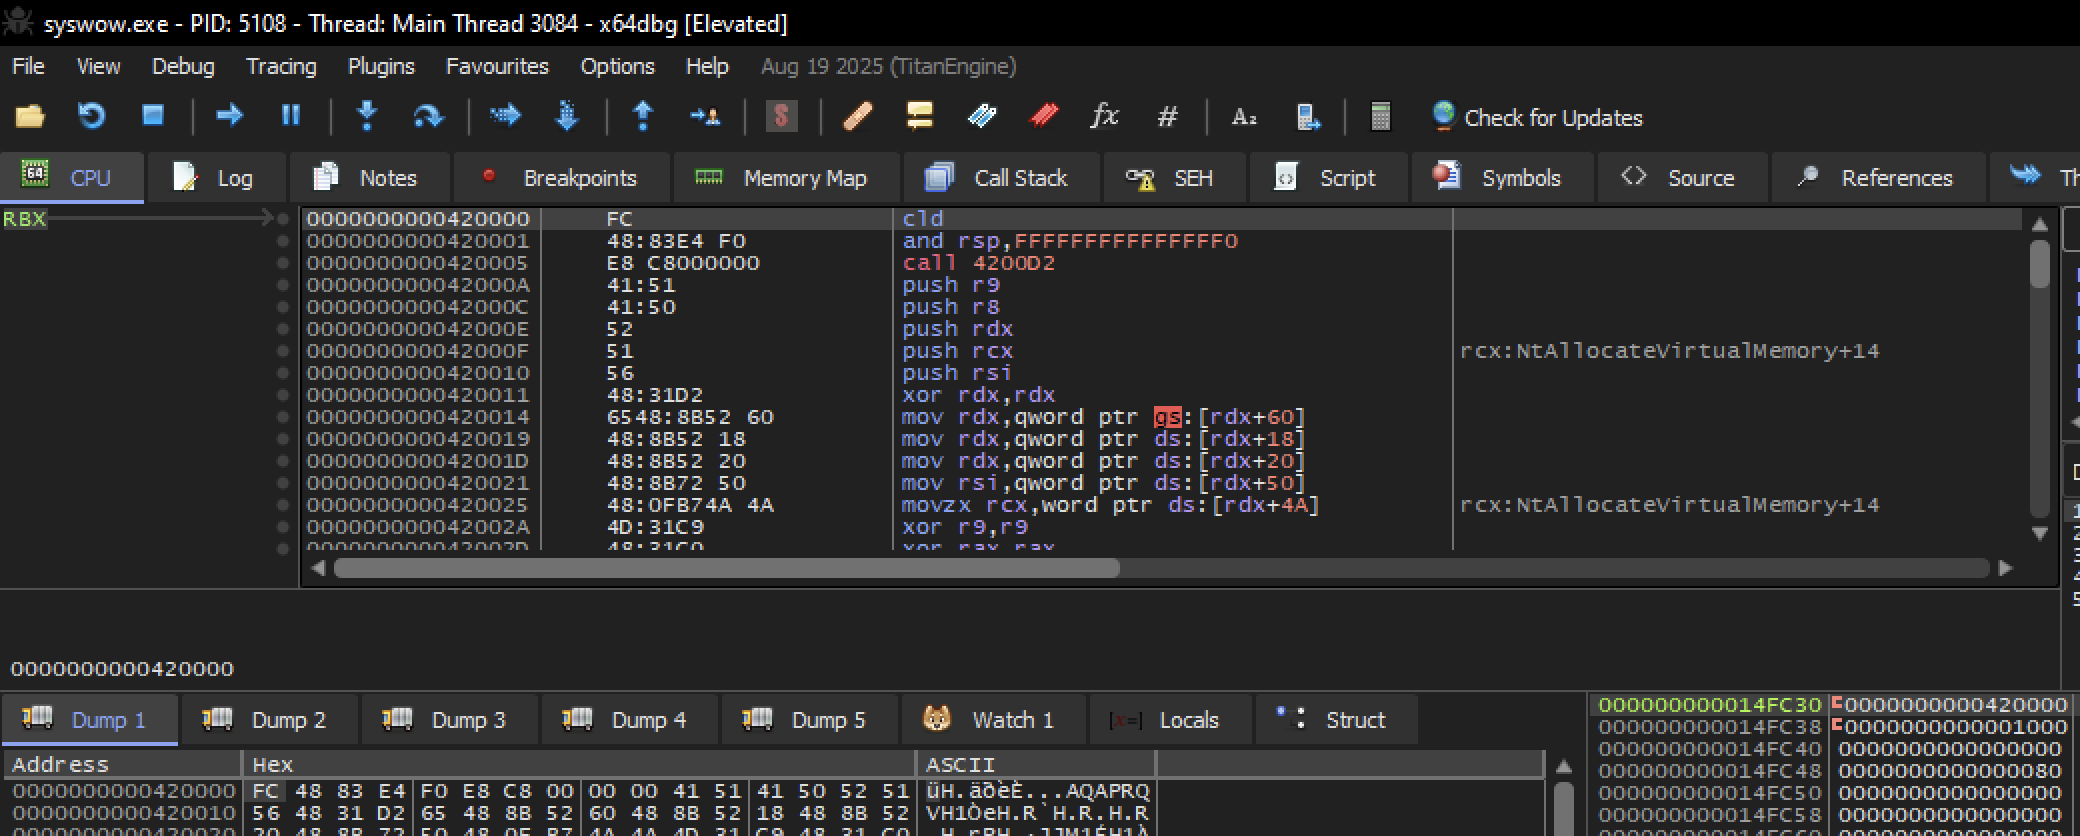
Task: Open the Debug menu
Action: 183,66
